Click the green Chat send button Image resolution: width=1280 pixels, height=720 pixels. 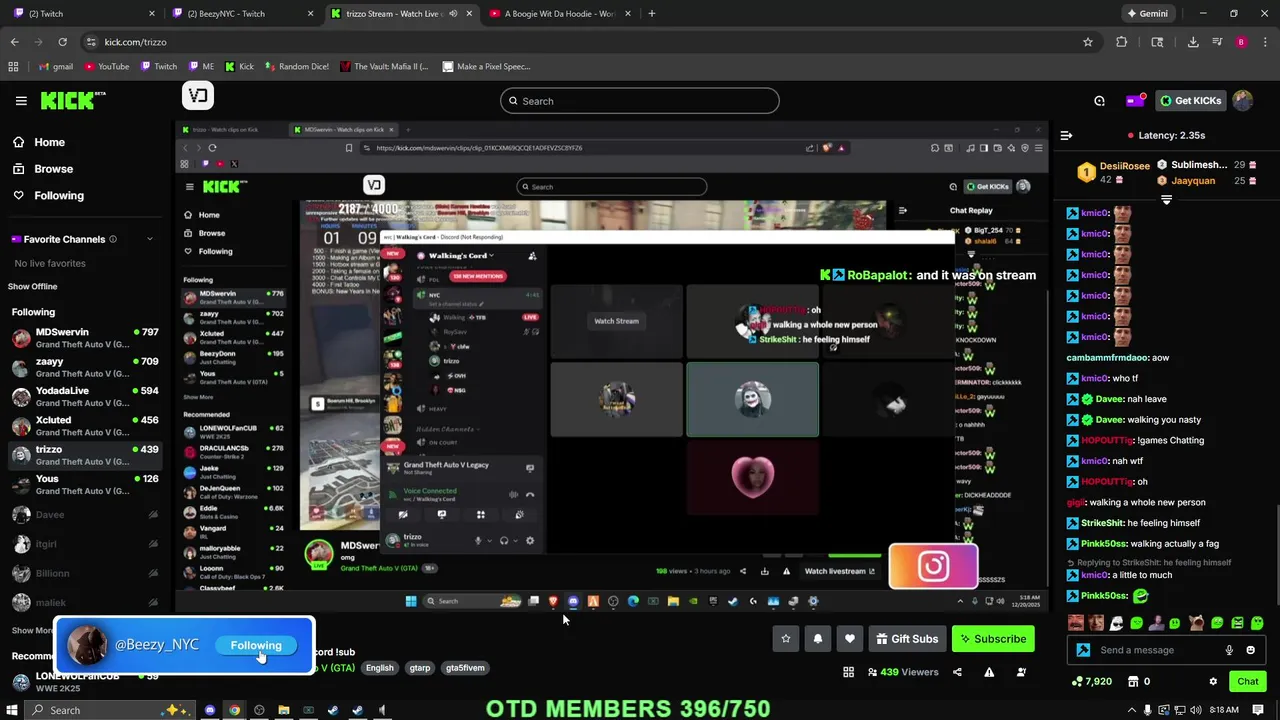click(x=1247, y=682)
